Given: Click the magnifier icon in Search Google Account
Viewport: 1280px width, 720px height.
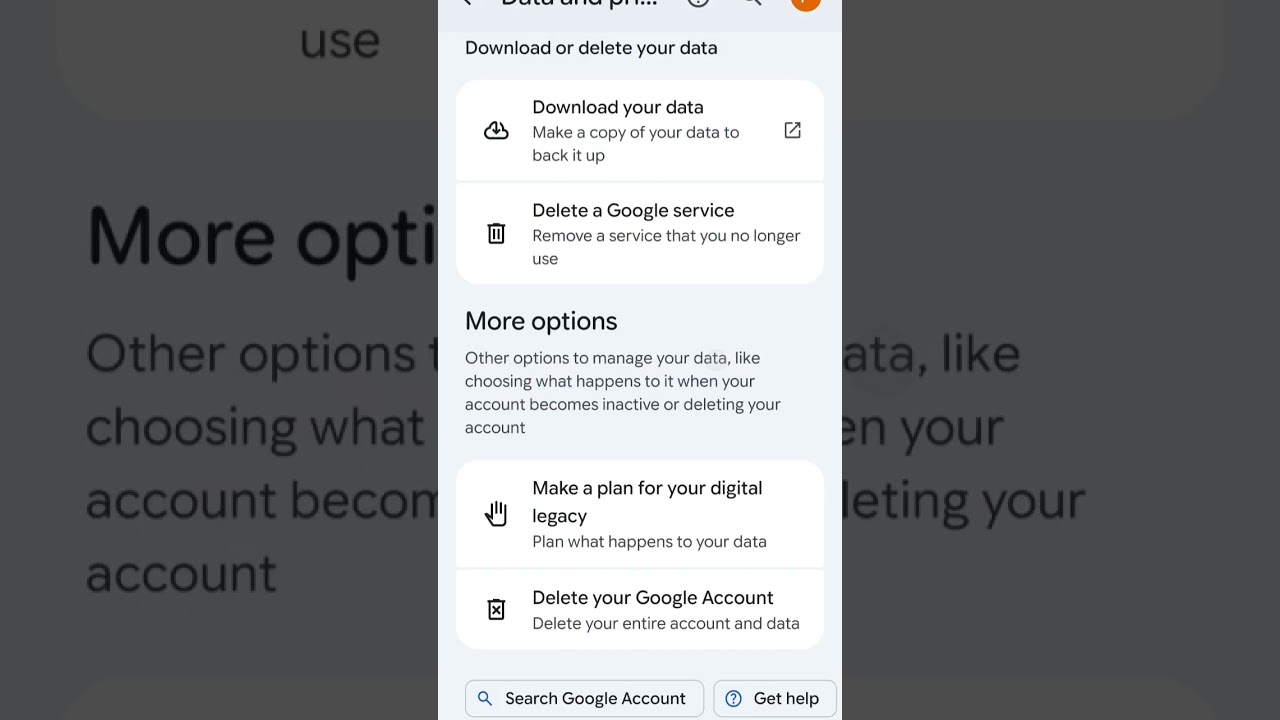Looking at the screenshot, I should click(485, 698).
